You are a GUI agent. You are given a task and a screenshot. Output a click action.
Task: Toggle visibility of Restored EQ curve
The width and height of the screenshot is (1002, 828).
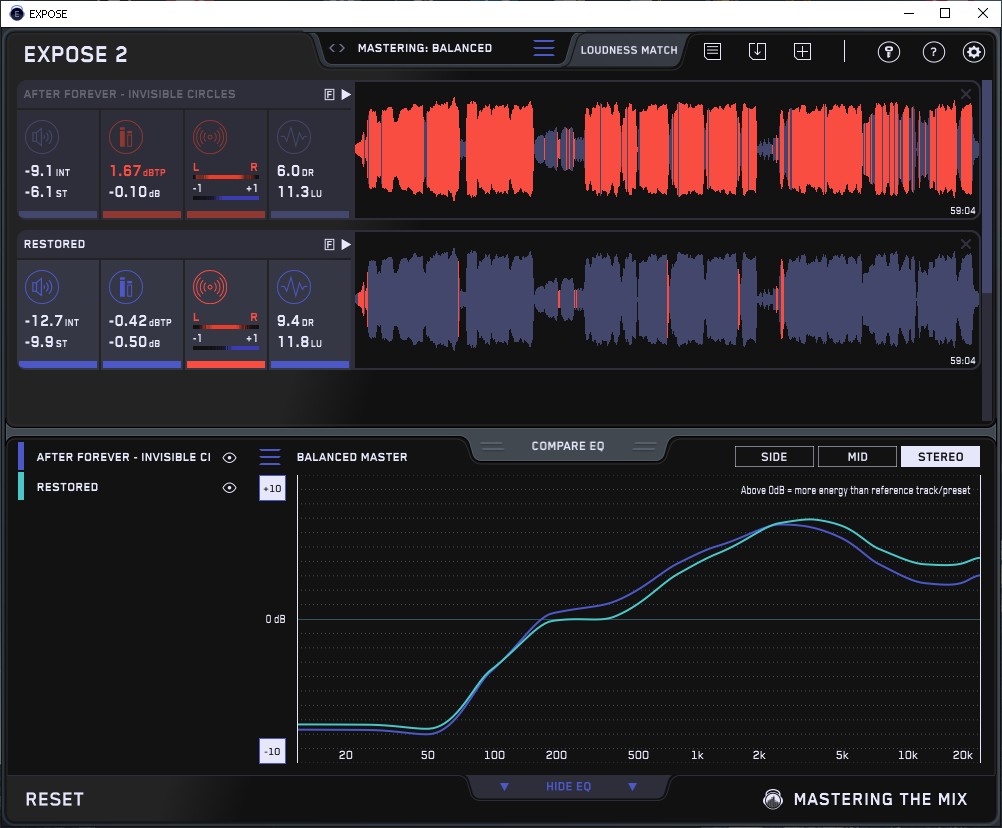(x=230, y=487)
